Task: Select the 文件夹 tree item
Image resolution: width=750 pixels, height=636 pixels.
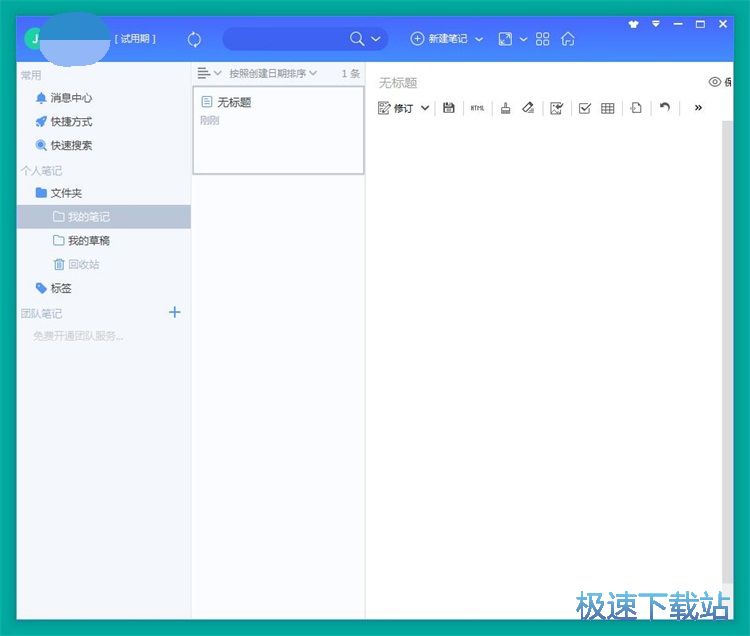Action: [59, 193]
